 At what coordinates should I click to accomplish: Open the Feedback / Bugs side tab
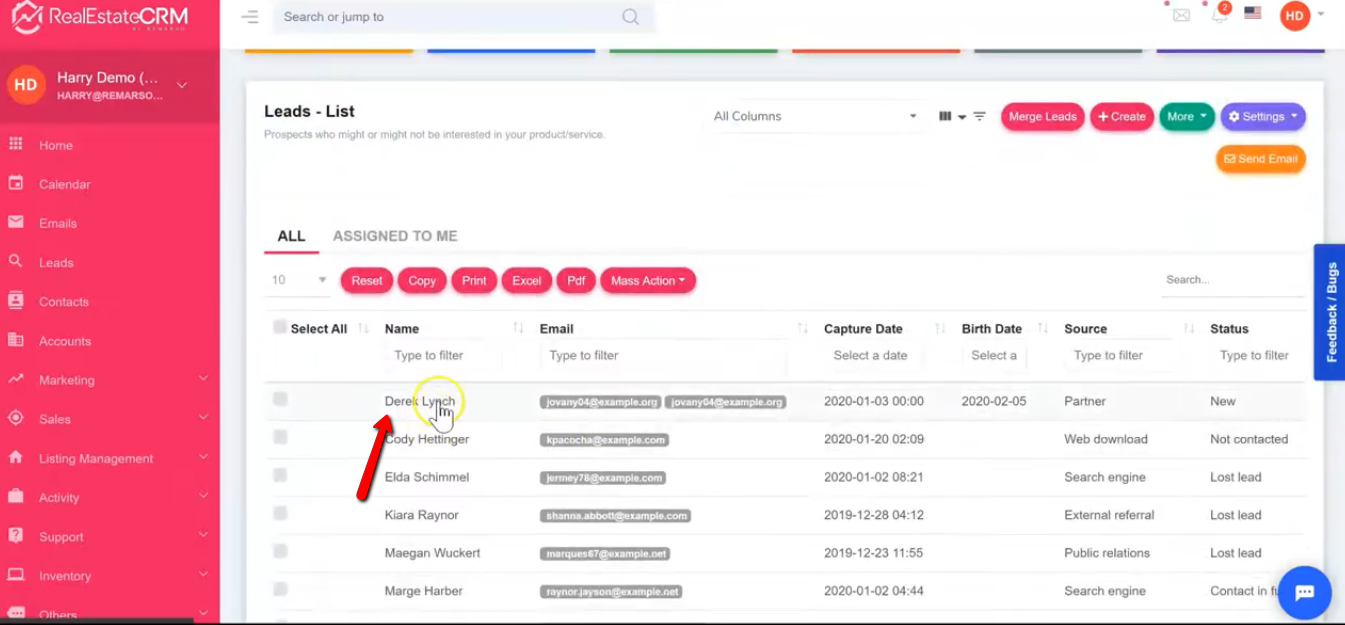(1329, 312)
